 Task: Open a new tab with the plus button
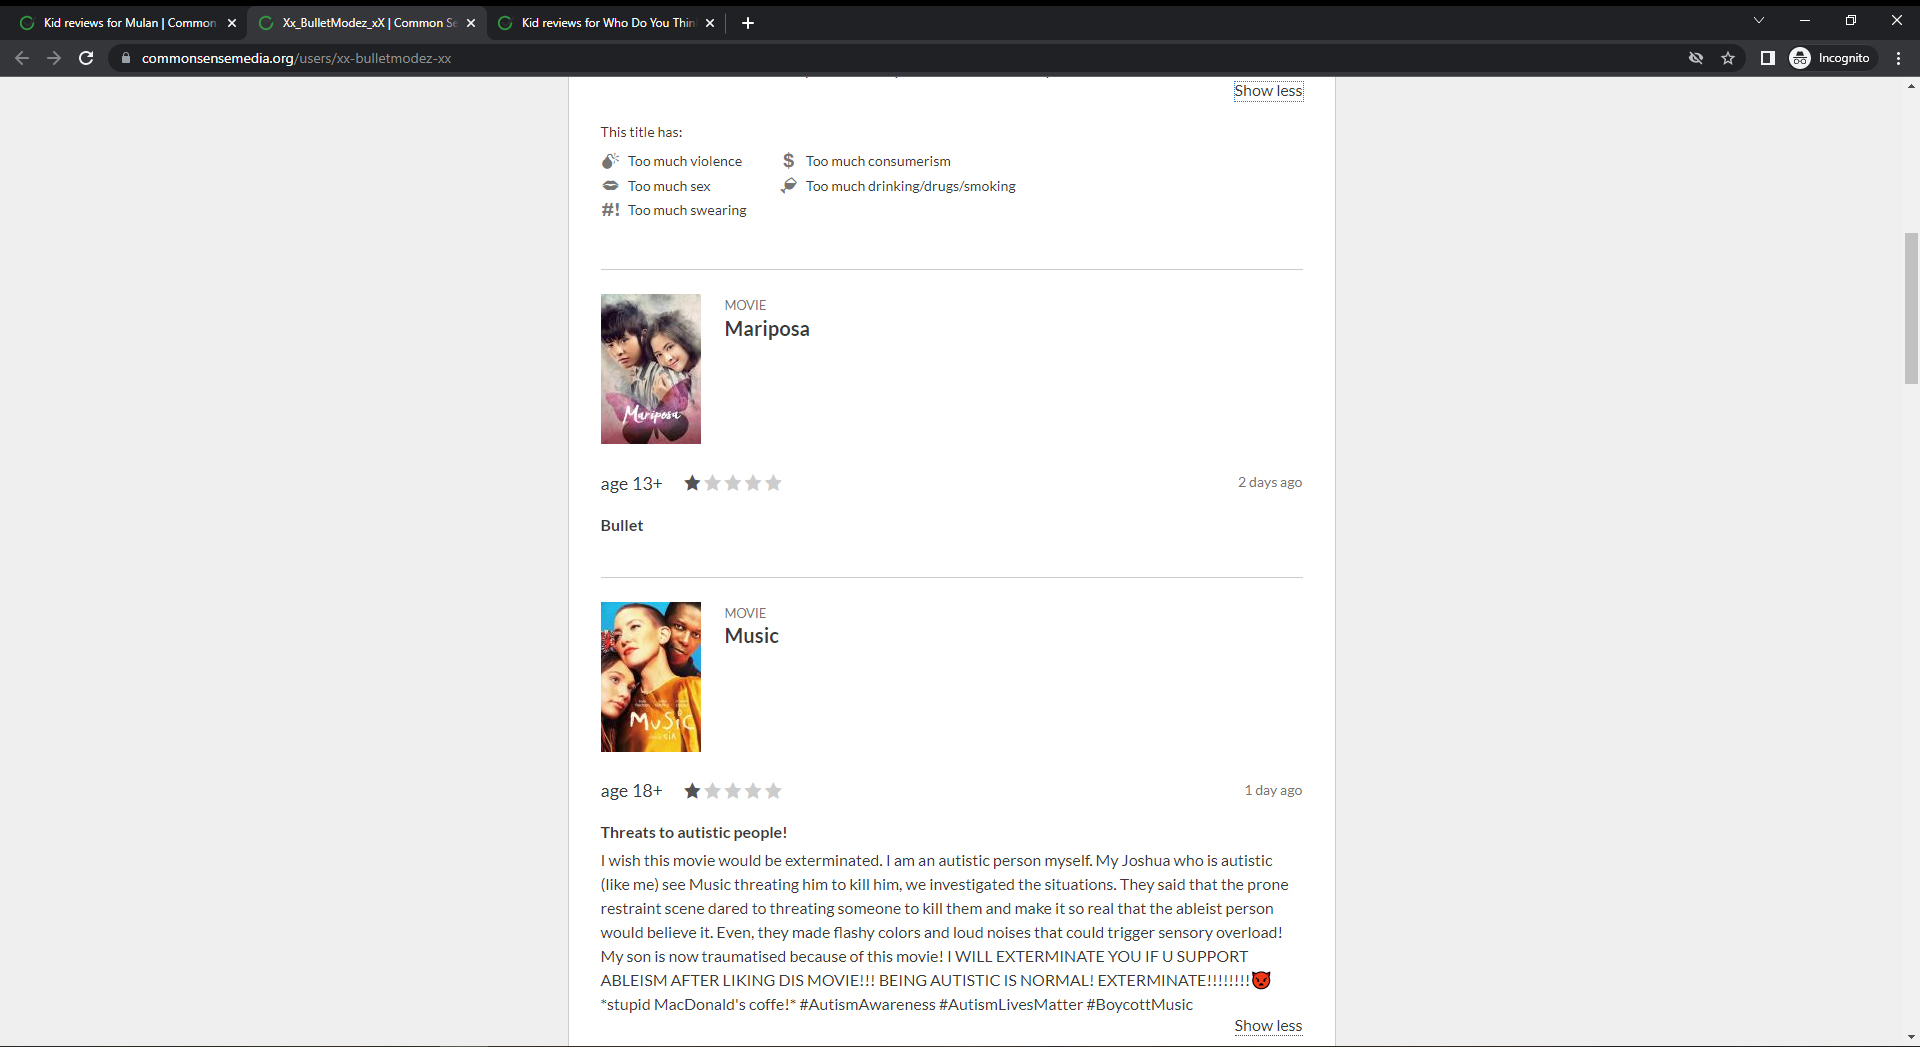click(x=747, y=22)
